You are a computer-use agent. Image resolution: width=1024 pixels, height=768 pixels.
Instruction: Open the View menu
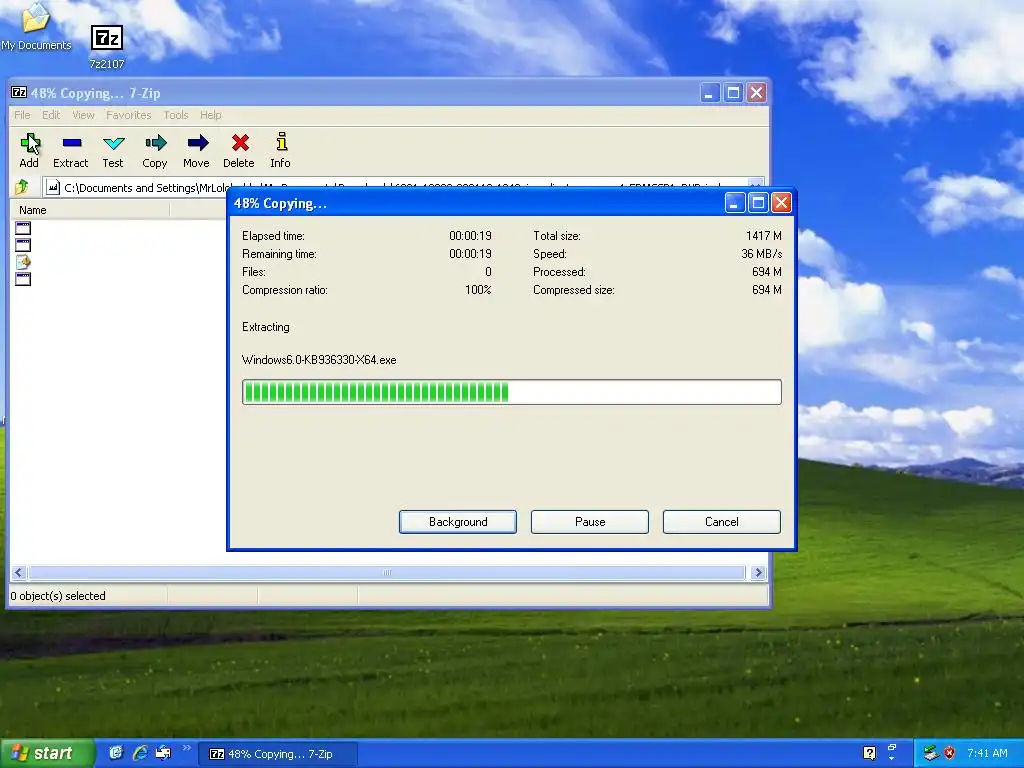click(x=83, y=115)
